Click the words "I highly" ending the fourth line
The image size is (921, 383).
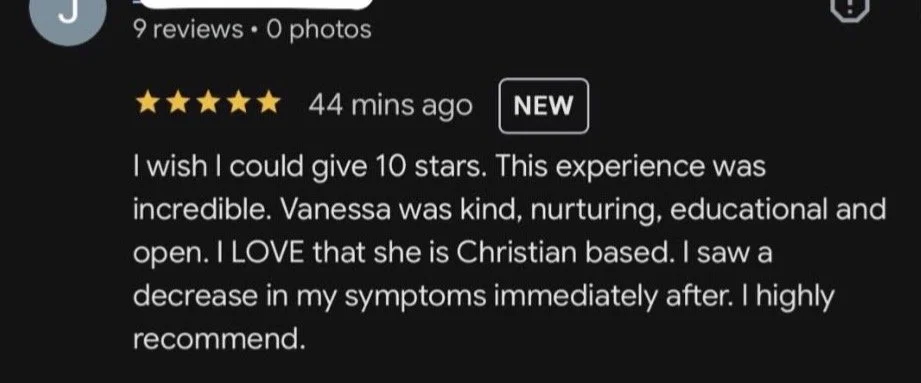click(x=794, y=298)
